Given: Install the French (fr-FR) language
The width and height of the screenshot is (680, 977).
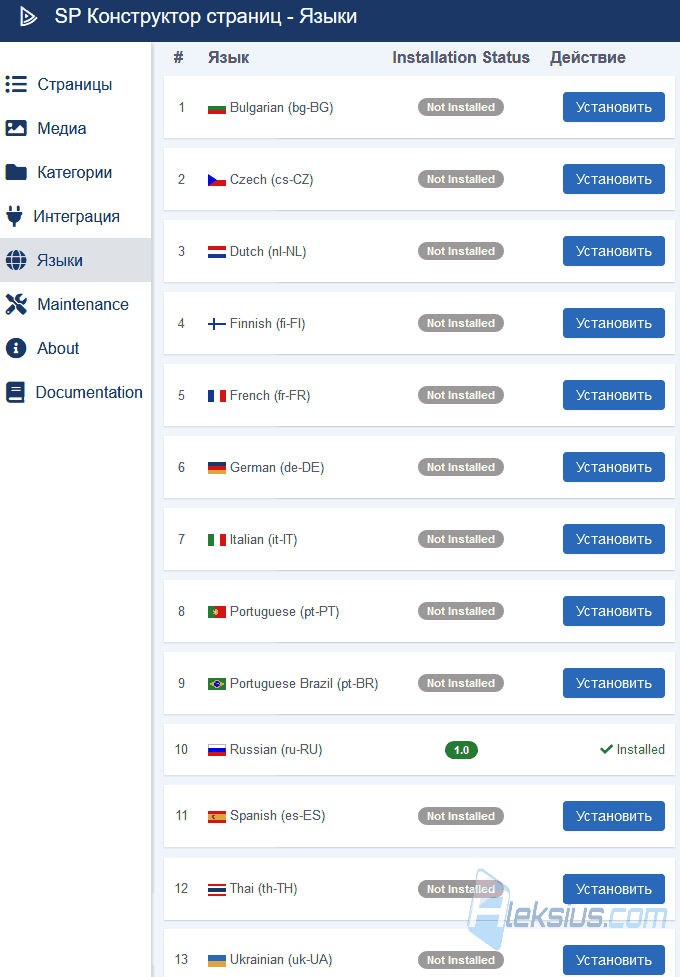Looking at the screenshot, I should point(613,395).
